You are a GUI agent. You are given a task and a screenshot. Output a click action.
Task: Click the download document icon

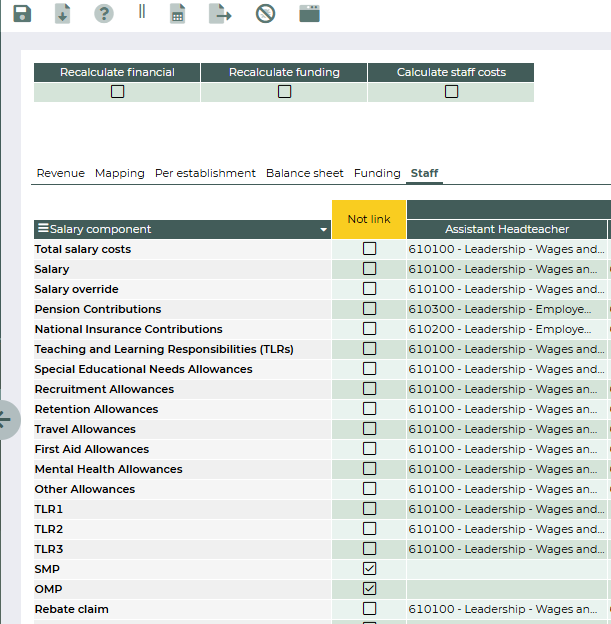click(x=62, y=14)
